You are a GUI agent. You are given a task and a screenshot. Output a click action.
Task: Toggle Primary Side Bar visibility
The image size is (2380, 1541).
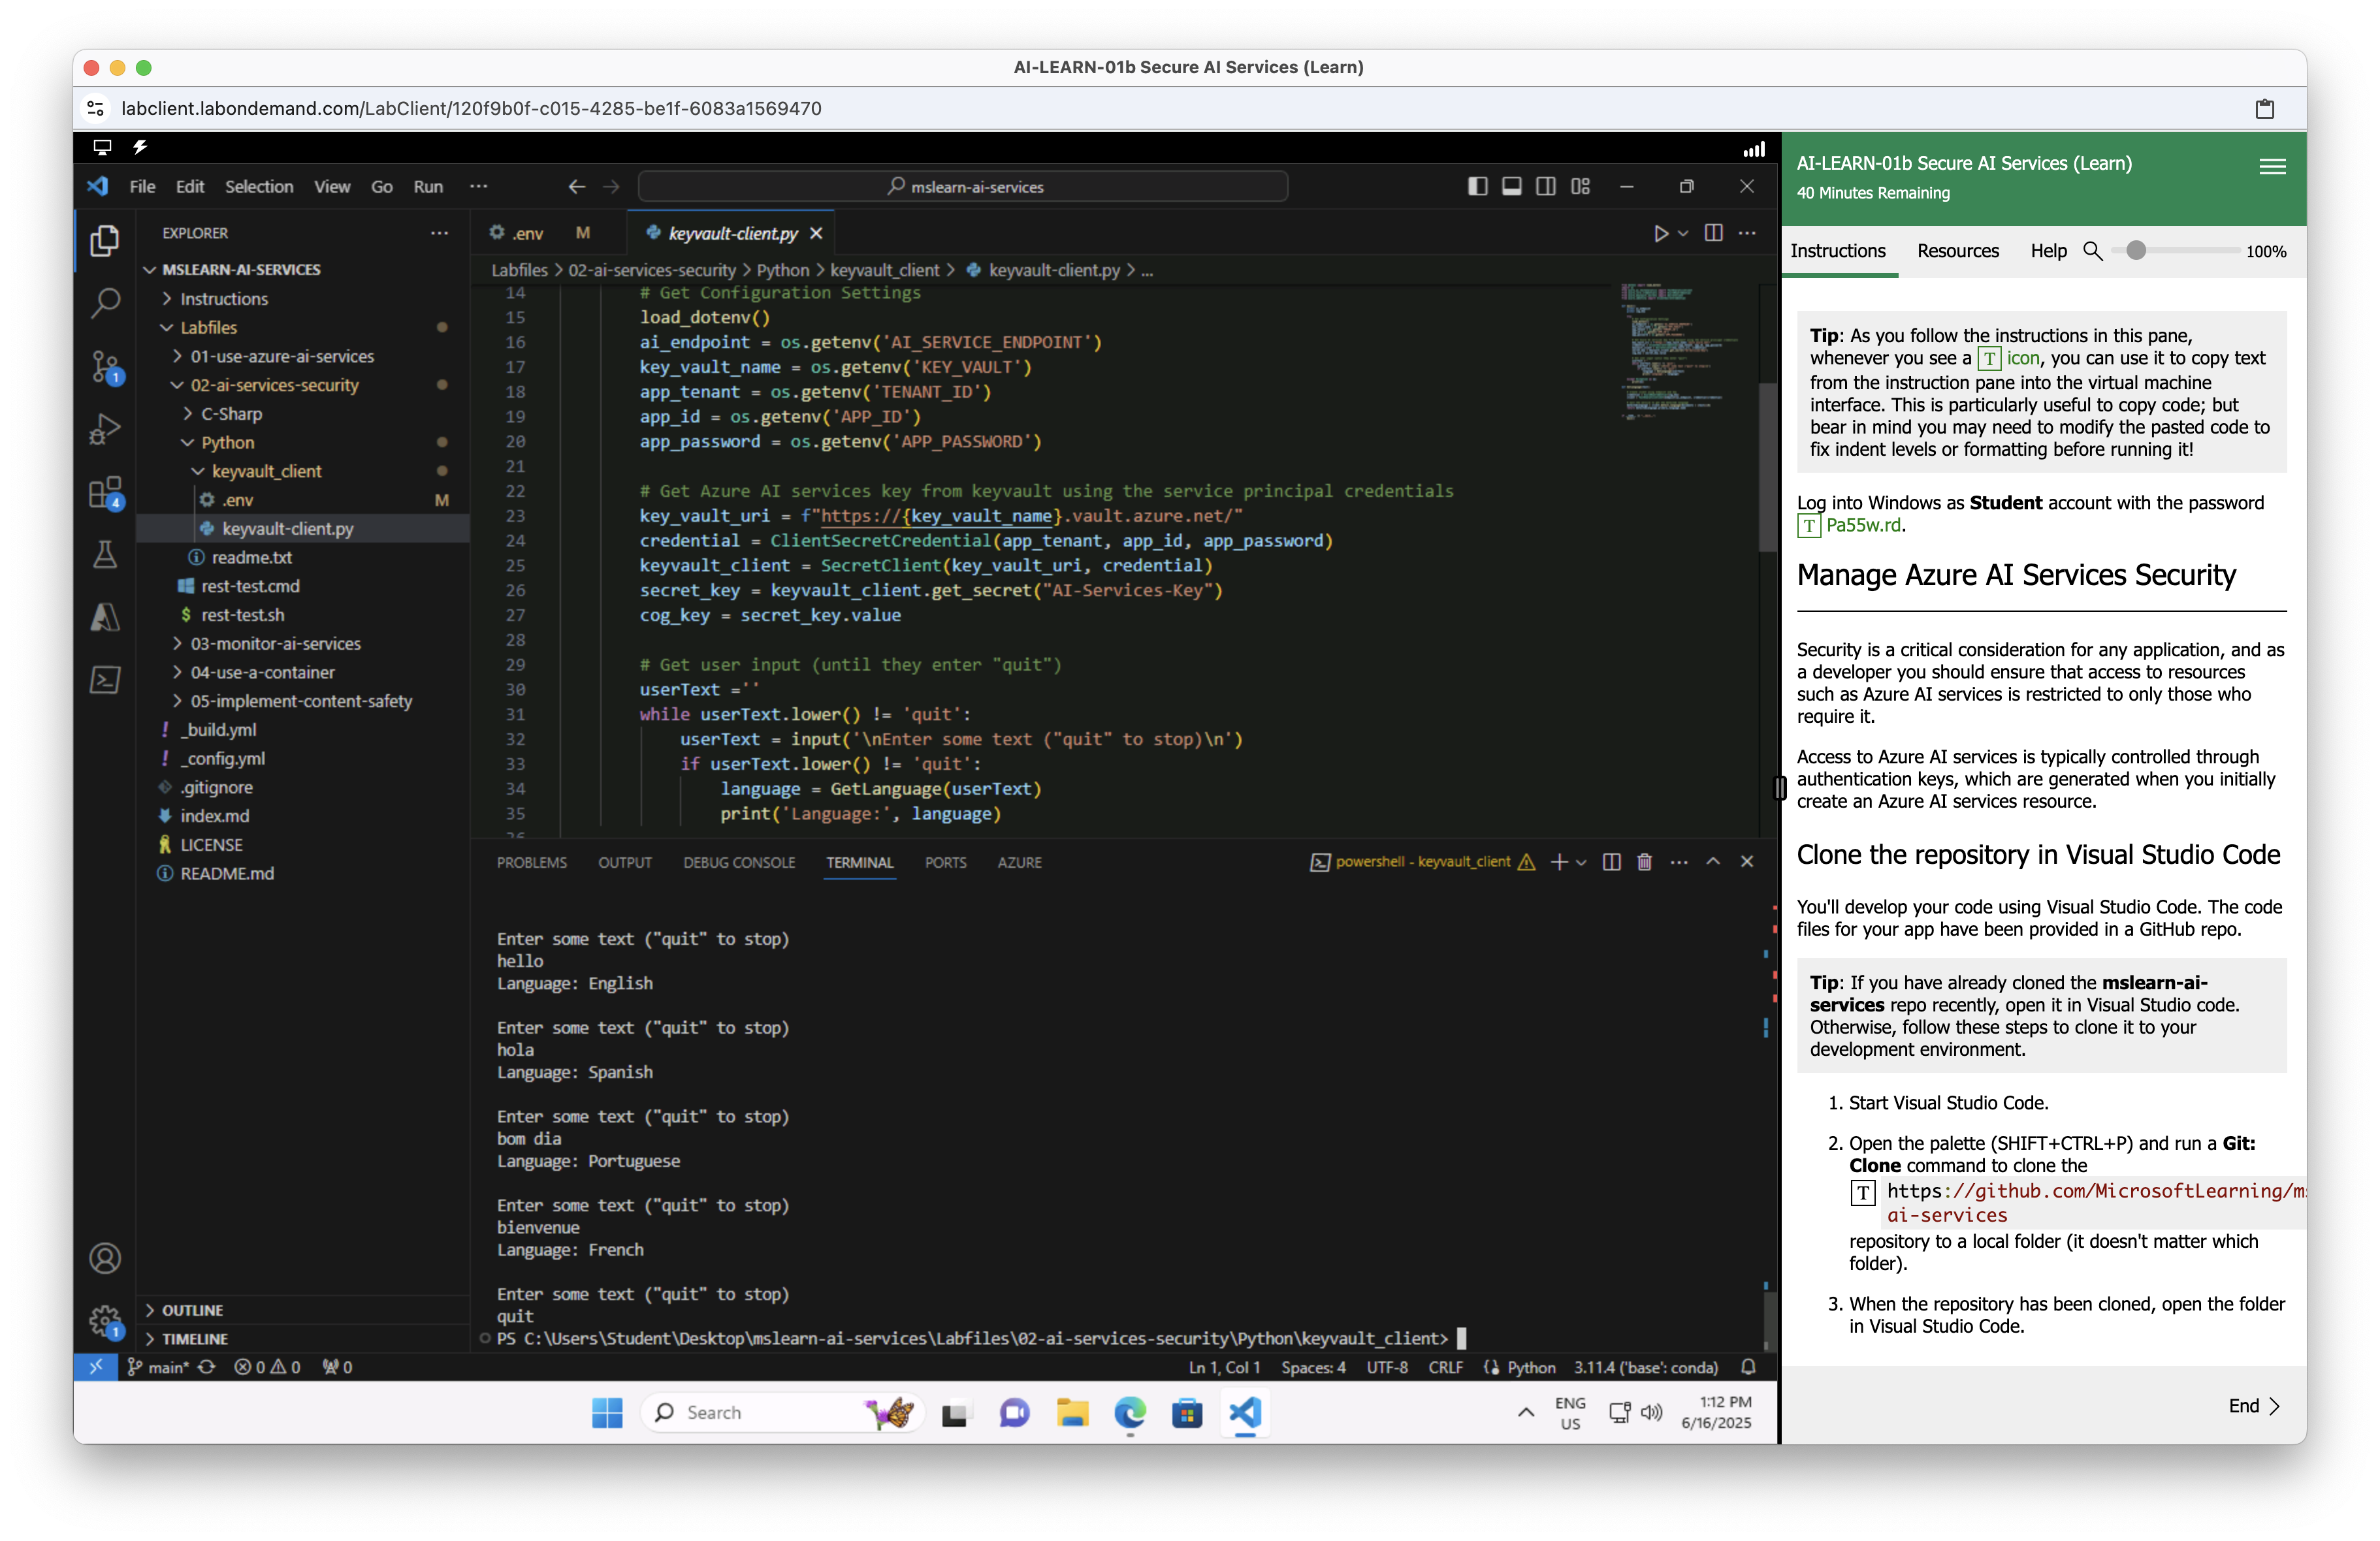click(1477, 187)
